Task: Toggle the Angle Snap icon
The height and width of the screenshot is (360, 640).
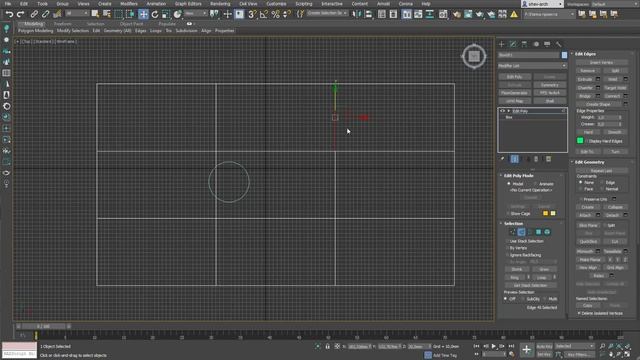Action: pos(264,14)
